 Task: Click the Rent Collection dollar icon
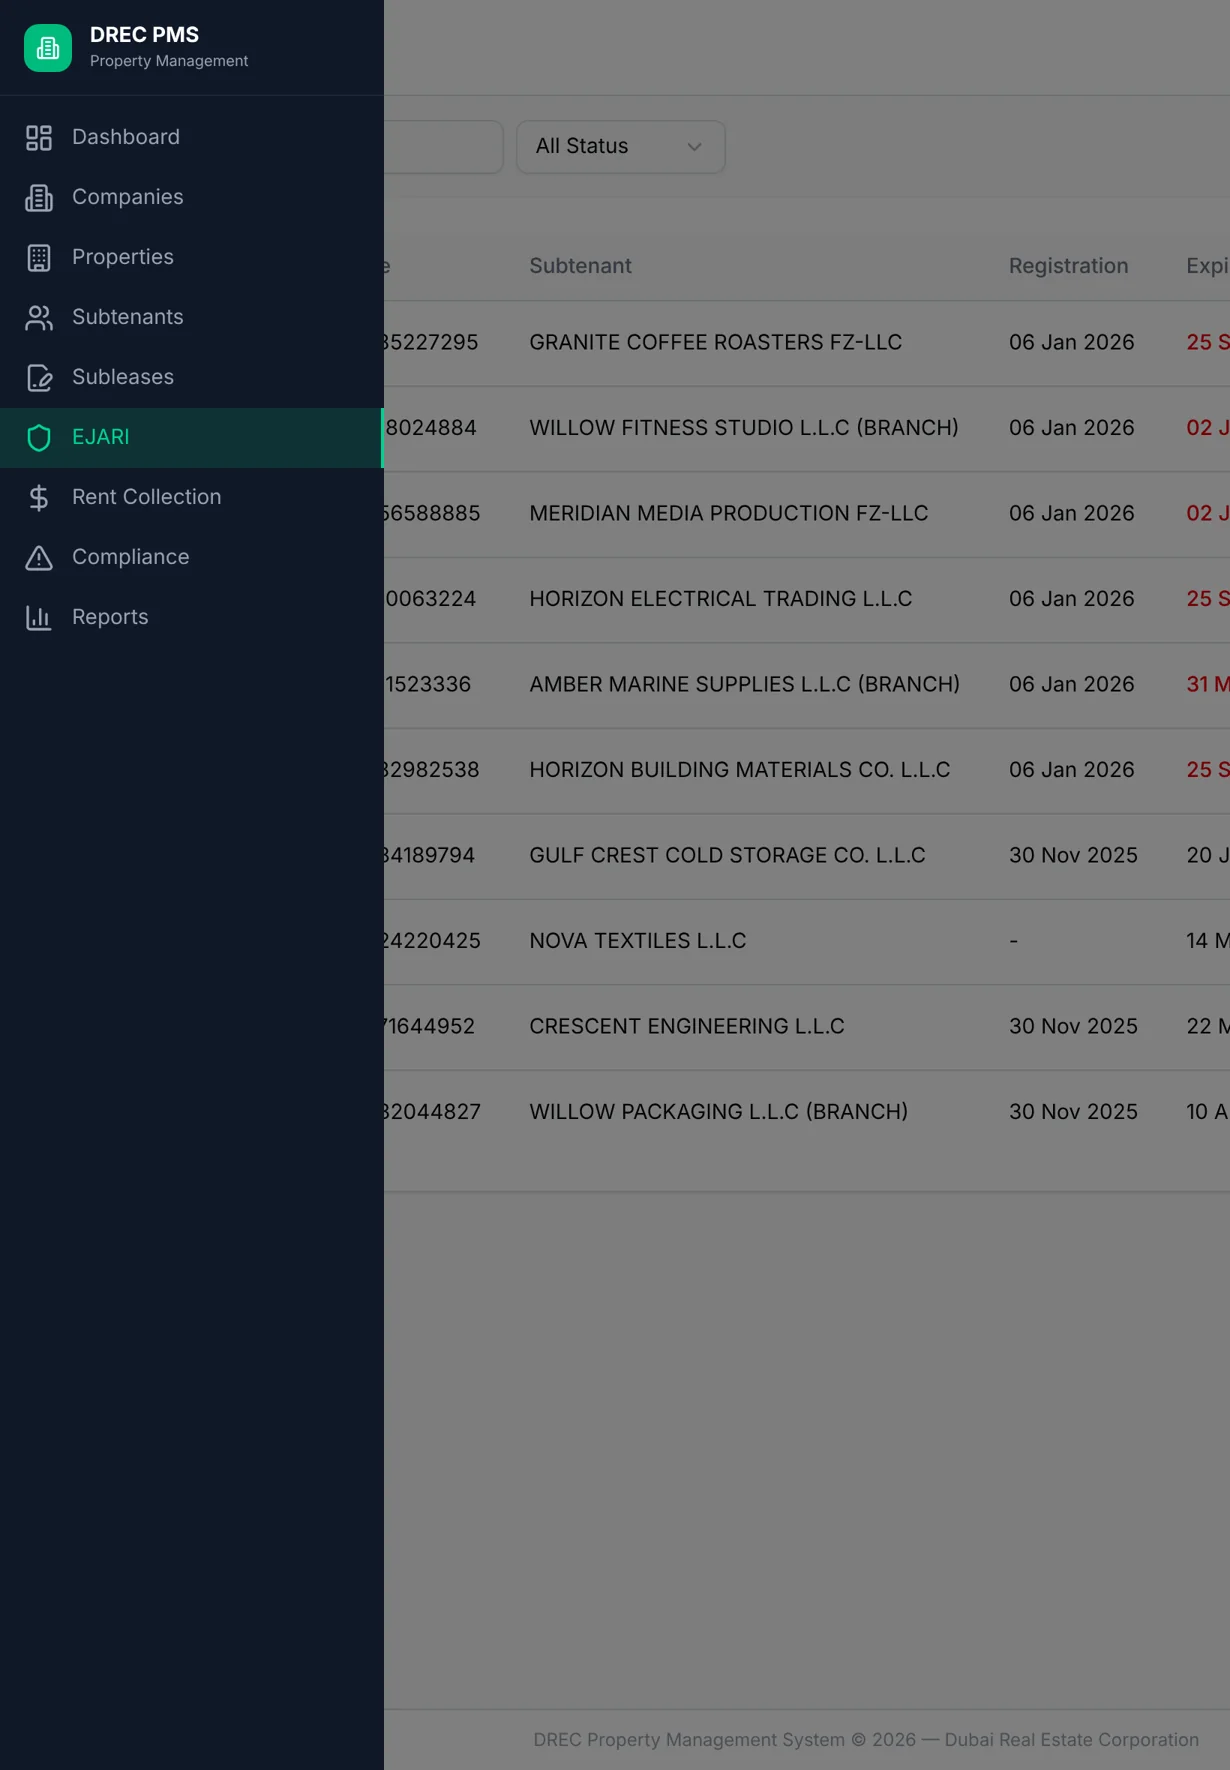39,498
